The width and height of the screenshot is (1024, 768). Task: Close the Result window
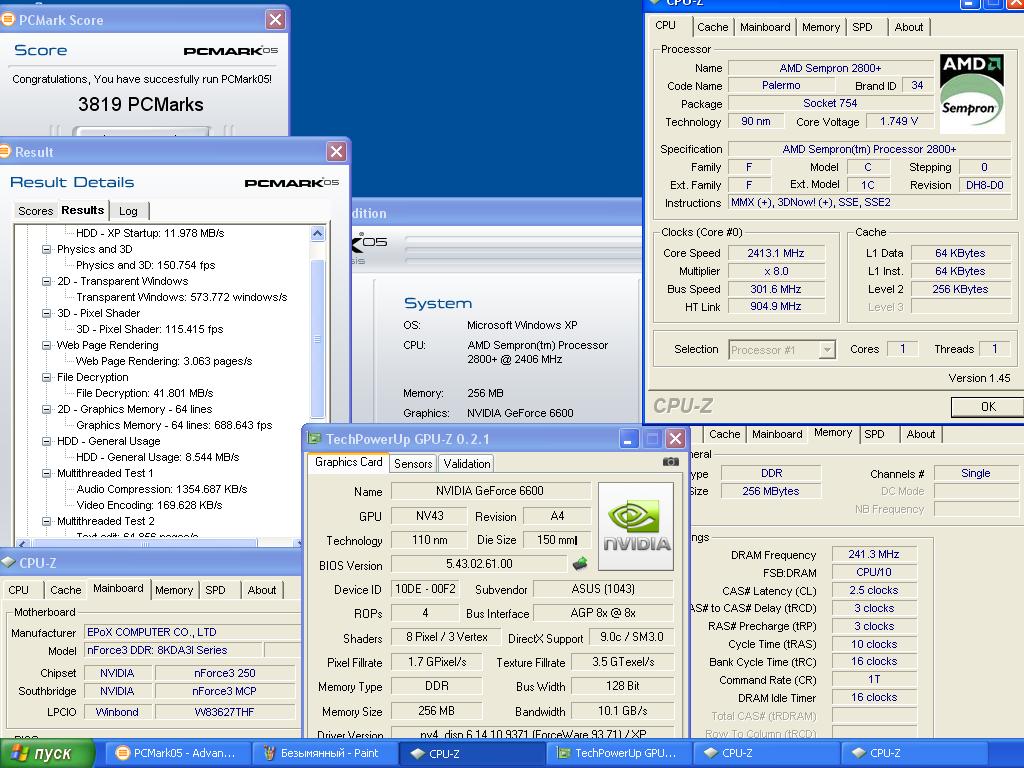click(x=336, y=152)
